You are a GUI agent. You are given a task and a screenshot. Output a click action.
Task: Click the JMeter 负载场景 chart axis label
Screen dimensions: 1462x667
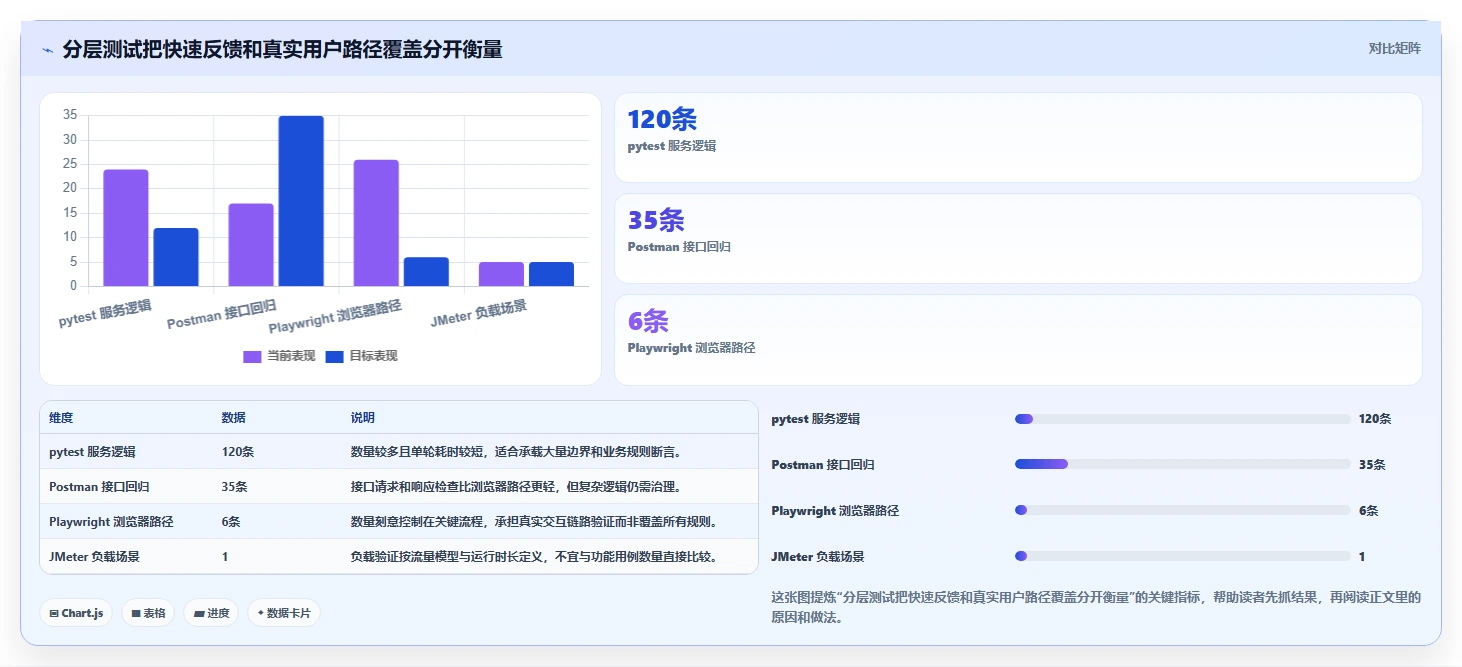point(478,313)
